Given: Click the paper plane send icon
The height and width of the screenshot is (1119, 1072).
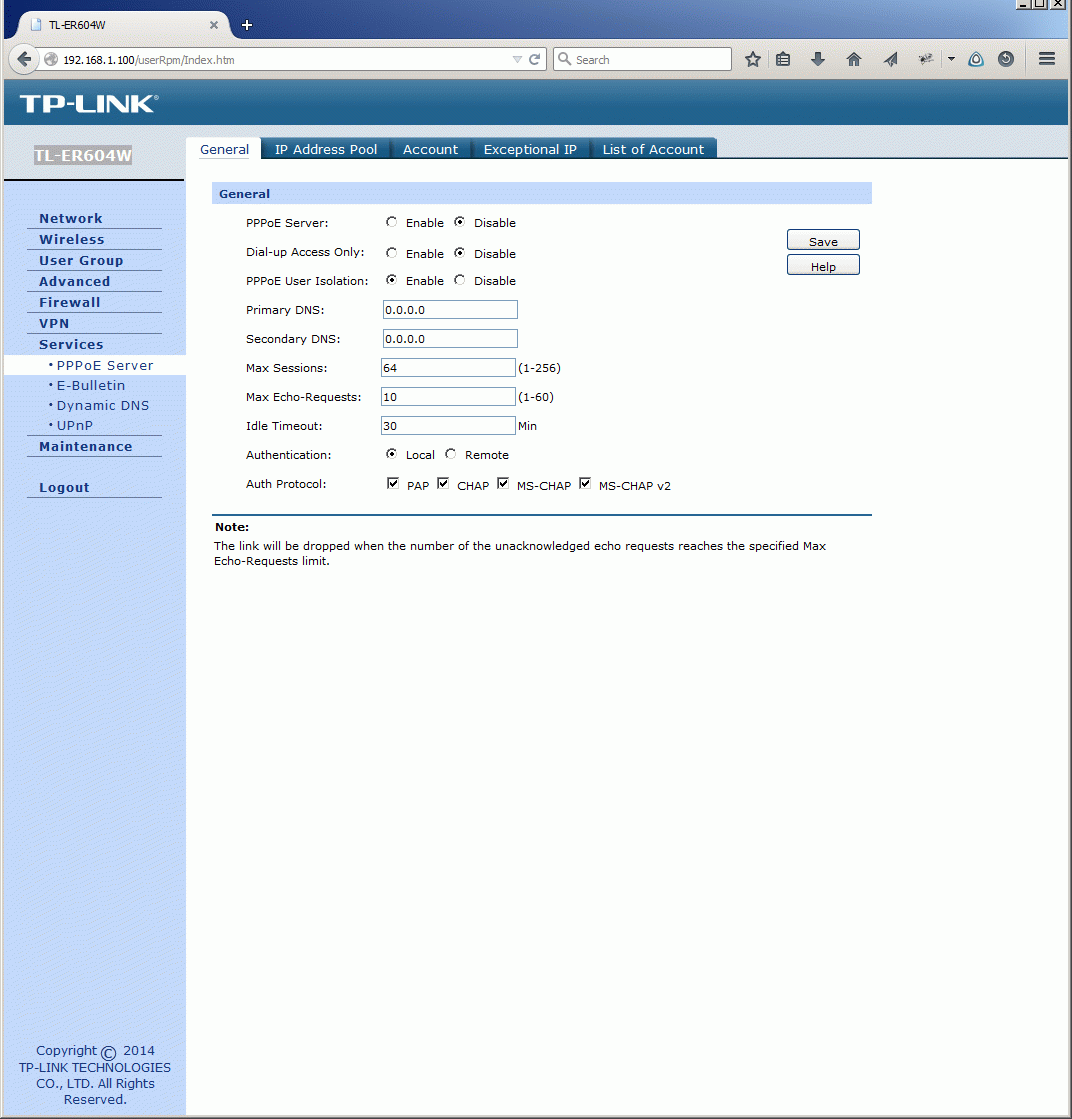Looking at the screenshot, I should coord(890,59).
